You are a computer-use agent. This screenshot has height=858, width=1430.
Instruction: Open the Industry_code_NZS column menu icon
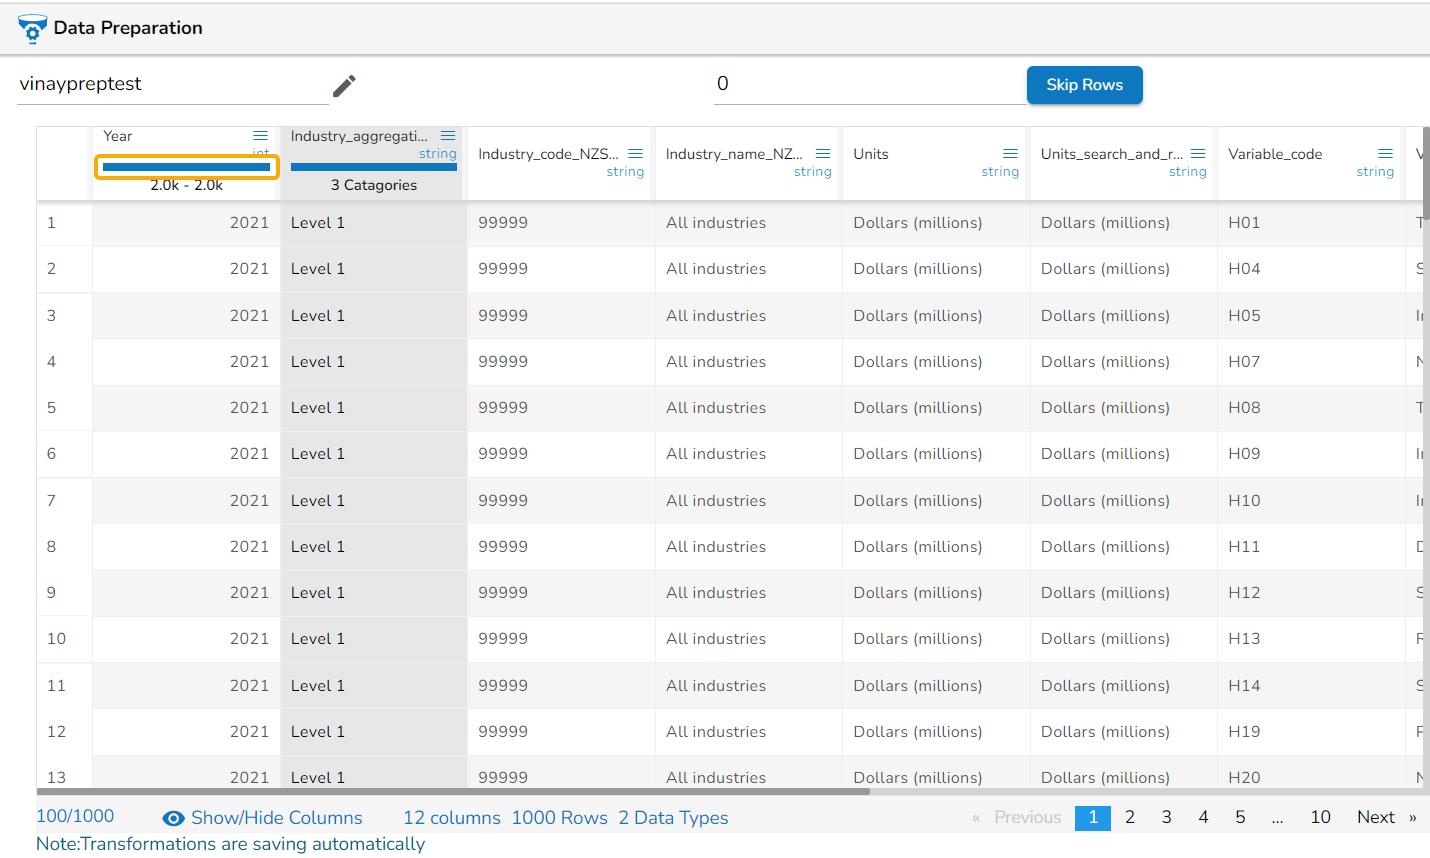pyautogui.click(x=635, y=154)
